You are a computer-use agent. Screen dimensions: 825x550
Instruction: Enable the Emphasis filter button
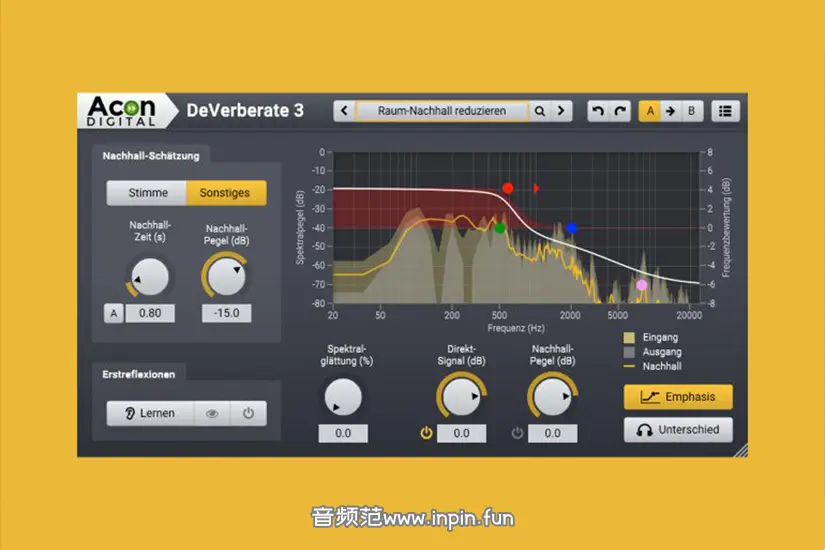[x=678, y=397]
